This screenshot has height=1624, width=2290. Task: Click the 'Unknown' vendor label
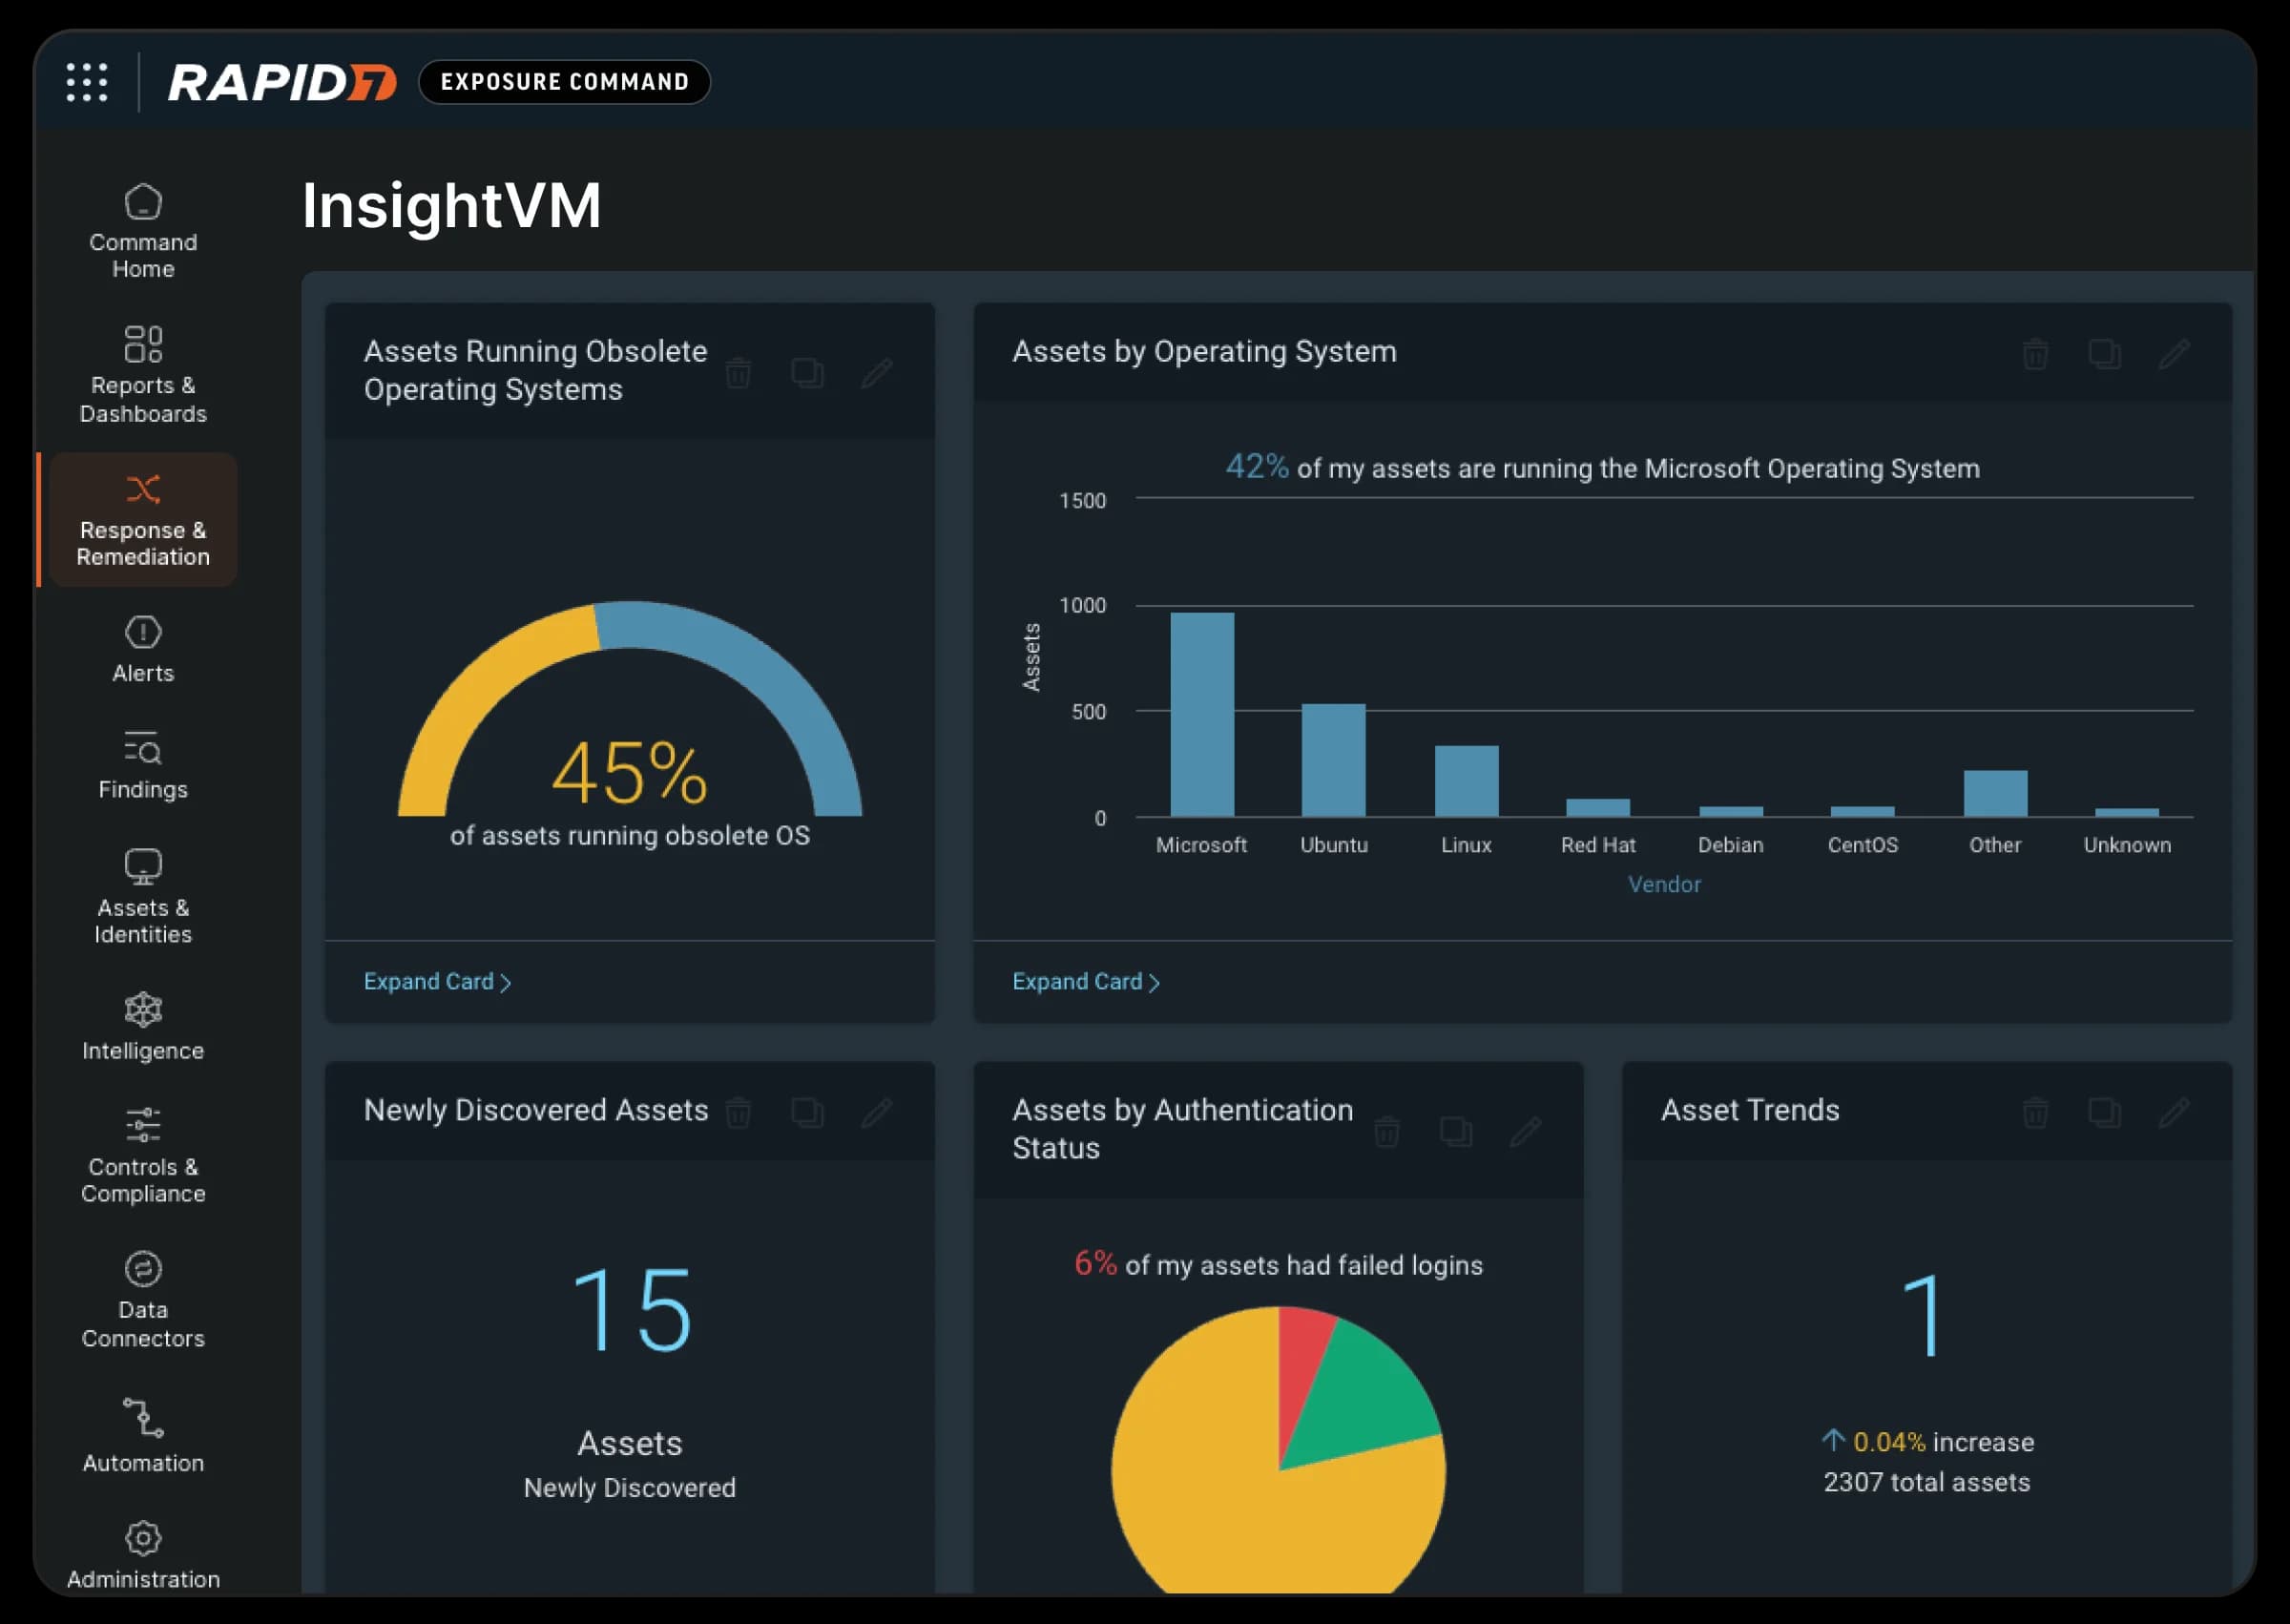[2127, 845]
